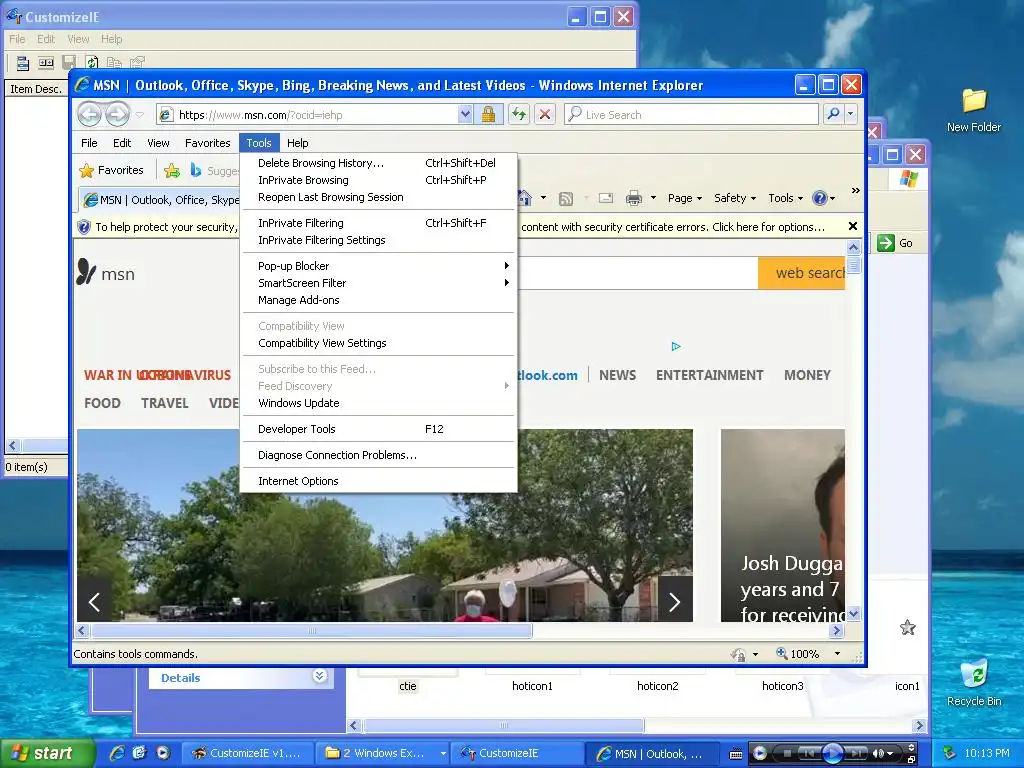Screen dimensions: 1024x768
Task: Click the msn butterfly logo
Action: point(86,272)
